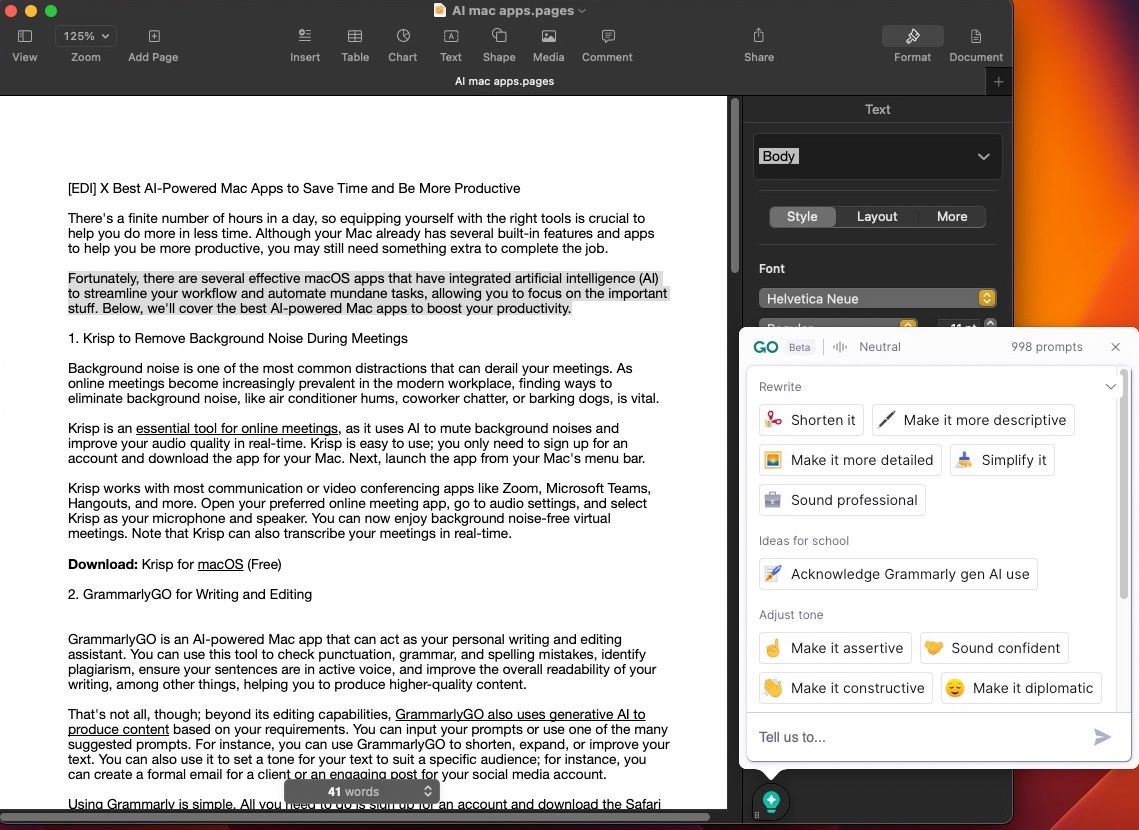Click the Neutral tone selector in GrammarlyGO
1139x830 pixels.
coord(869,347)
